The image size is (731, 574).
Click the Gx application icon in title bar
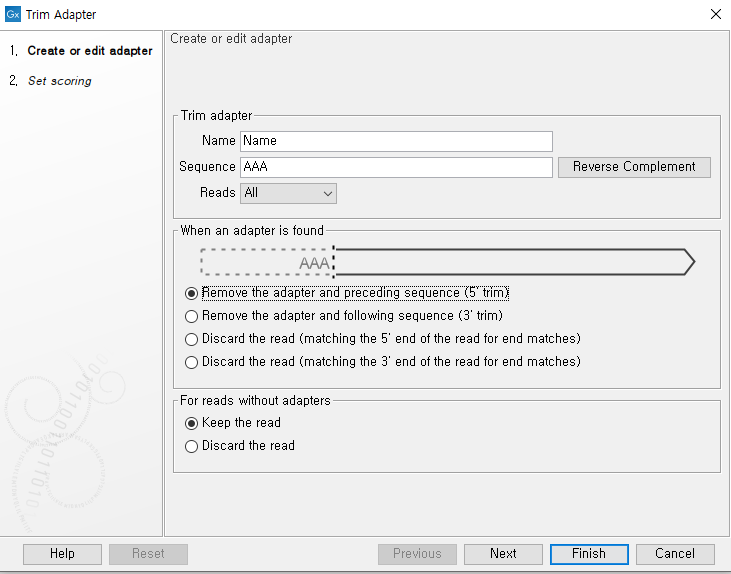click(13, 14)
